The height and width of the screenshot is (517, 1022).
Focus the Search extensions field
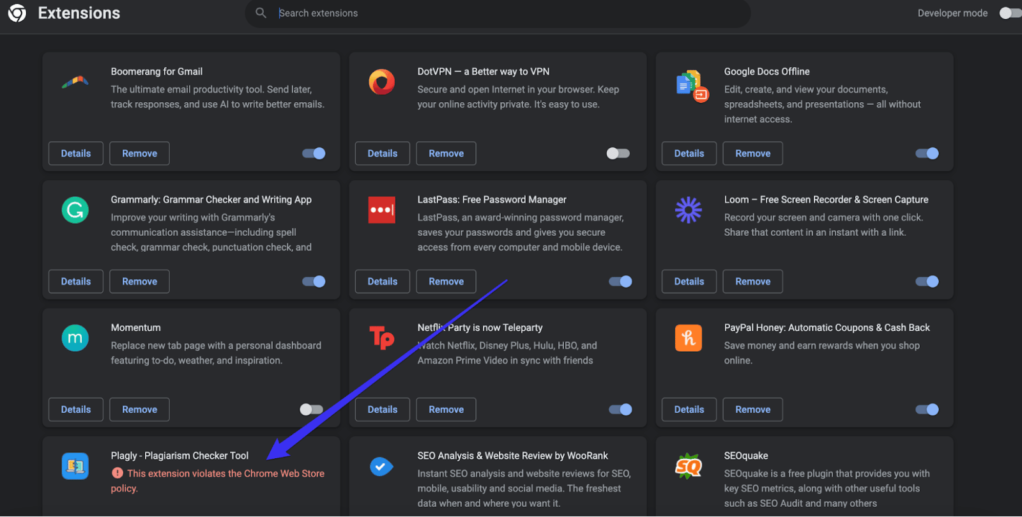coord(500,13)
